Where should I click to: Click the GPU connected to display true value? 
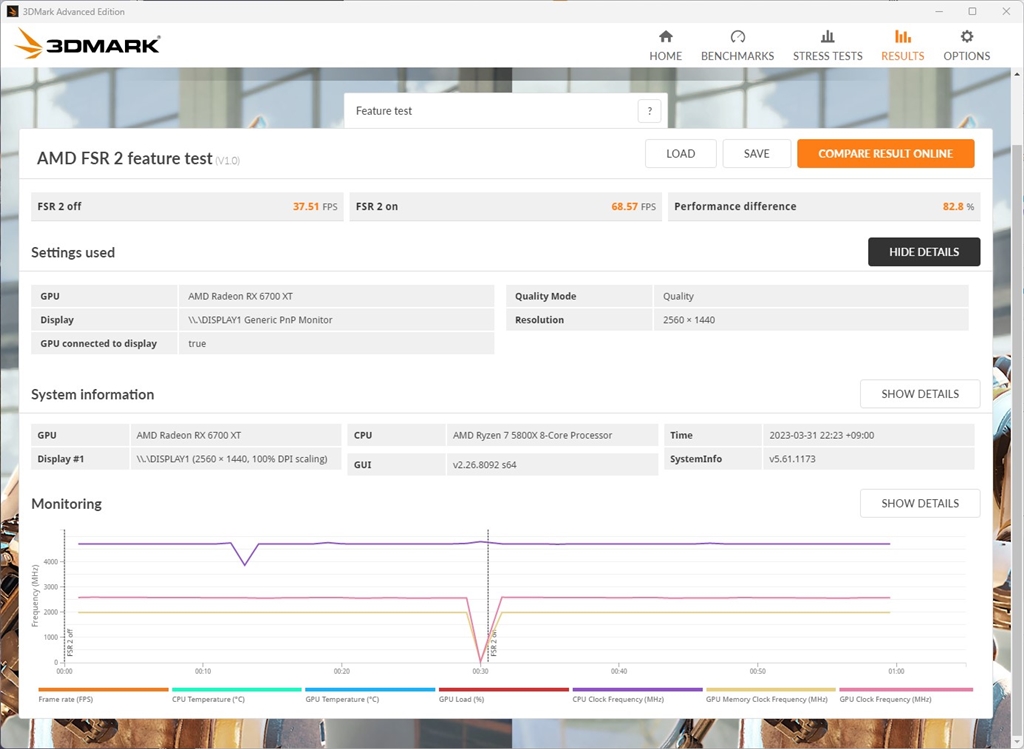click(197, 343)
